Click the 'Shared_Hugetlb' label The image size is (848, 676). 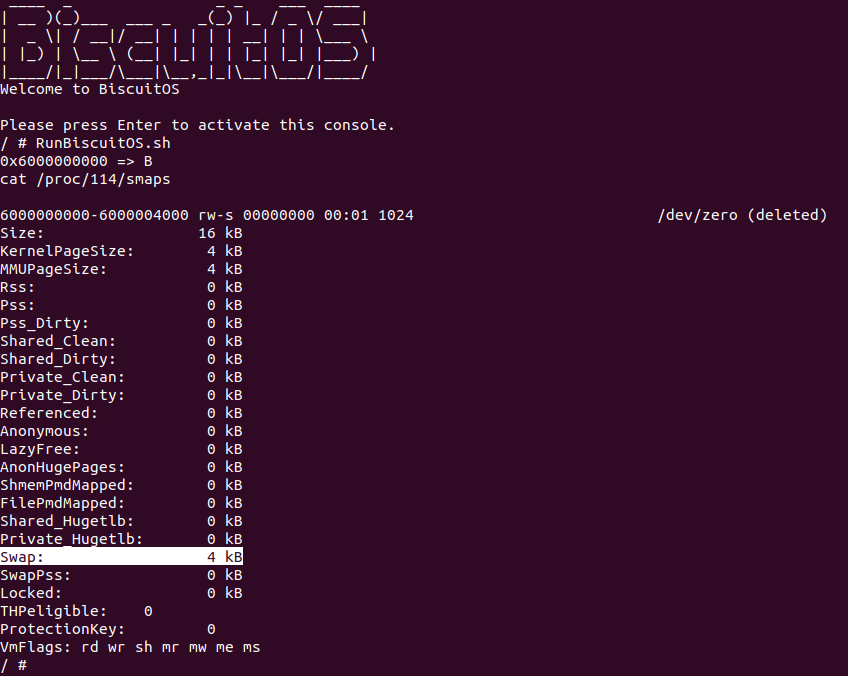click(x=67, y=521)
